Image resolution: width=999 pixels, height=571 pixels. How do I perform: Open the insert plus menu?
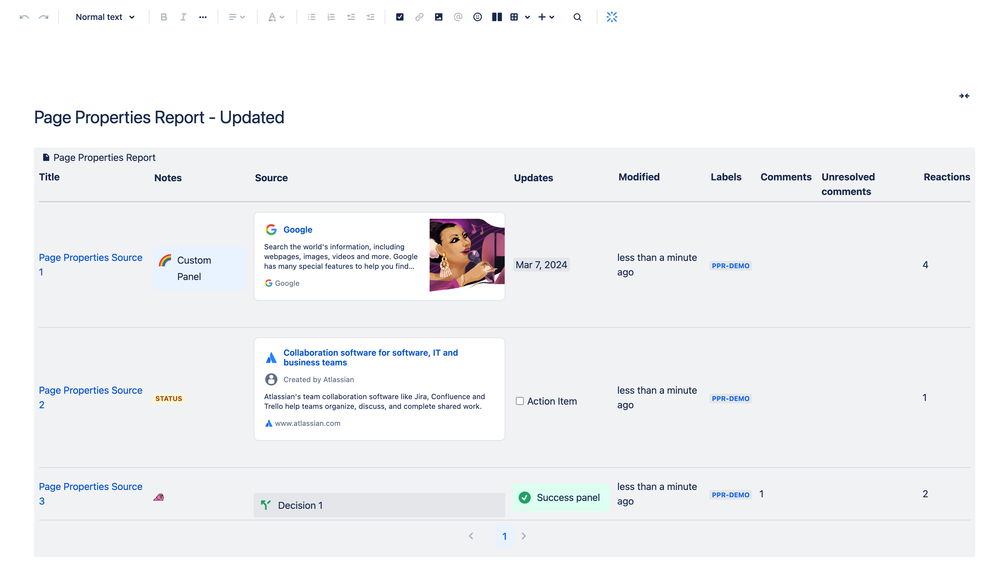(x=546, y=17)
